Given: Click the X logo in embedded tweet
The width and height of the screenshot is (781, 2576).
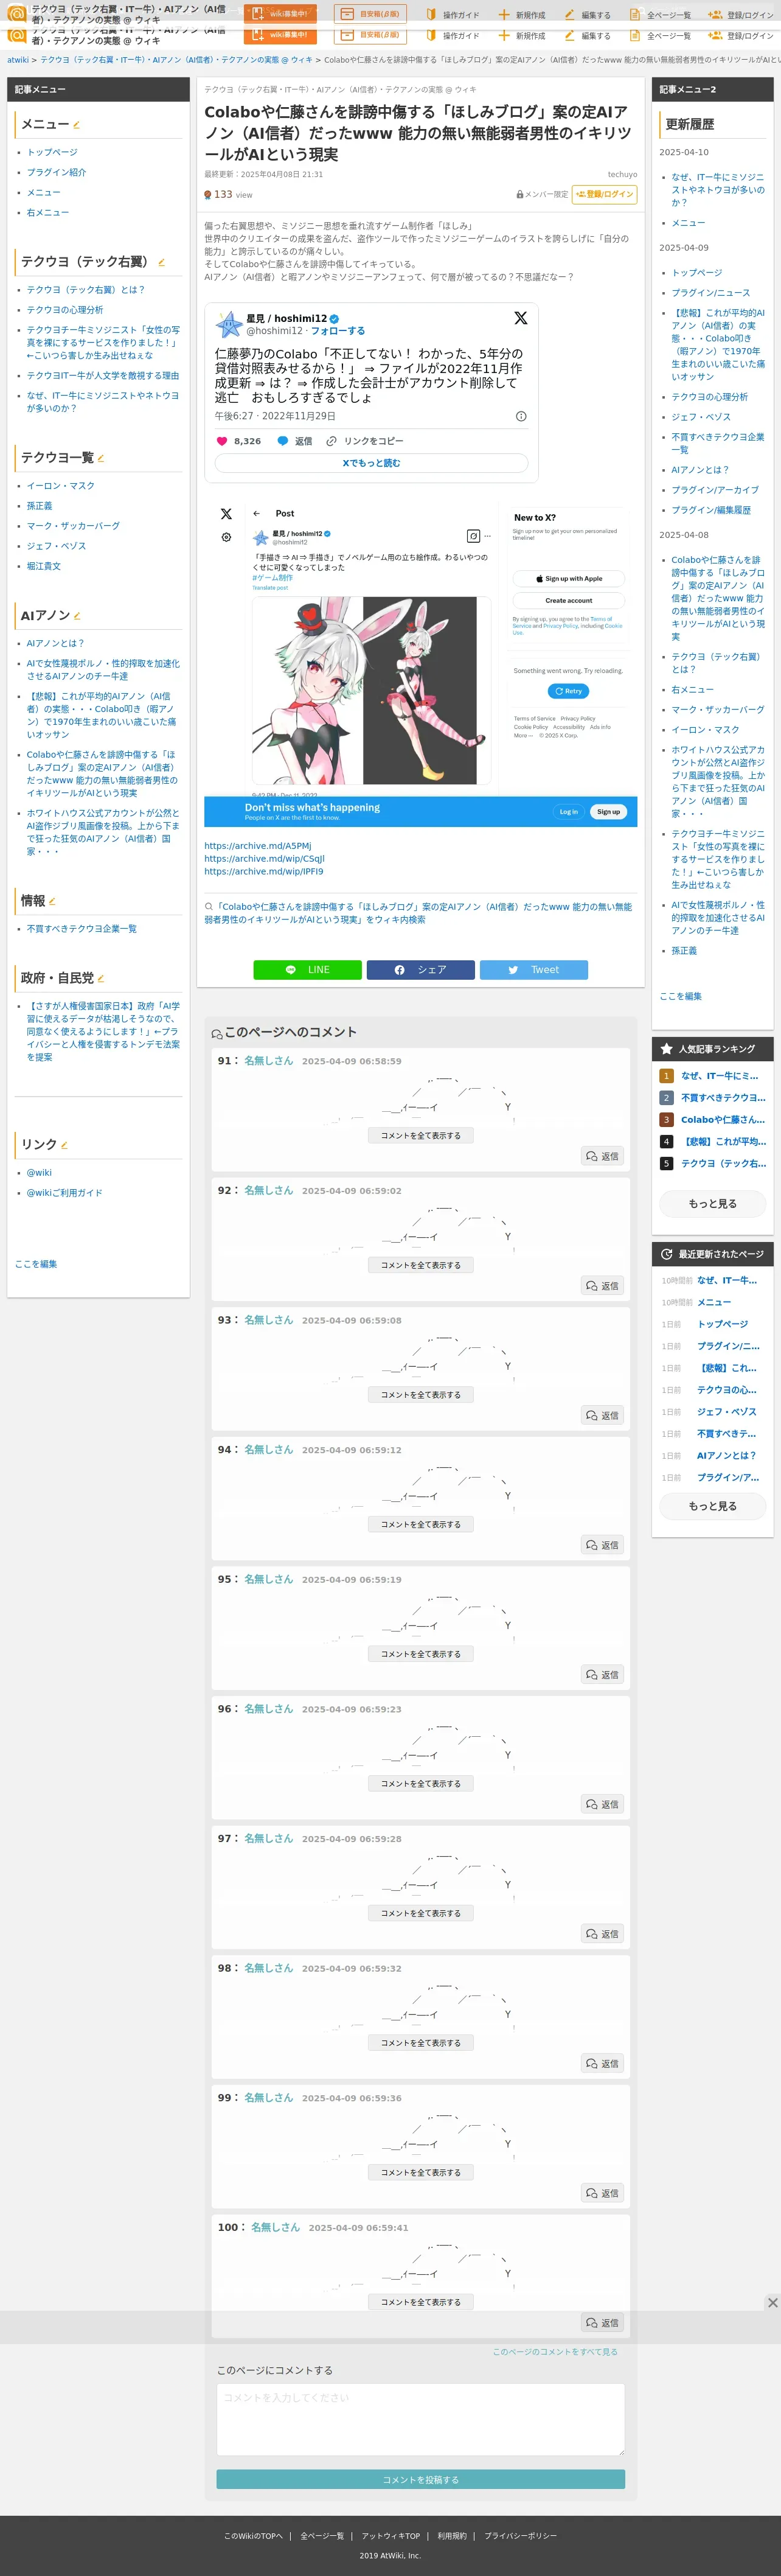Looking at the screenshot, I should [520, 318].
